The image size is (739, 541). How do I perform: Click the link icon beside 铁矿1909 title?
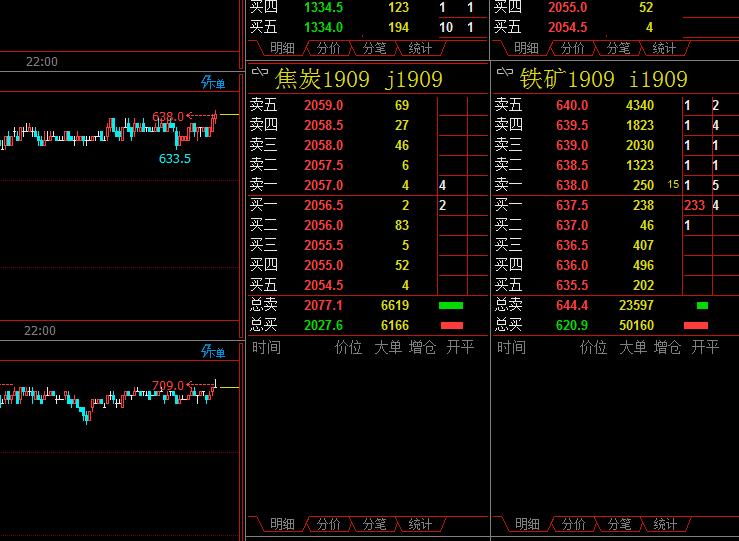coord(505,74)
